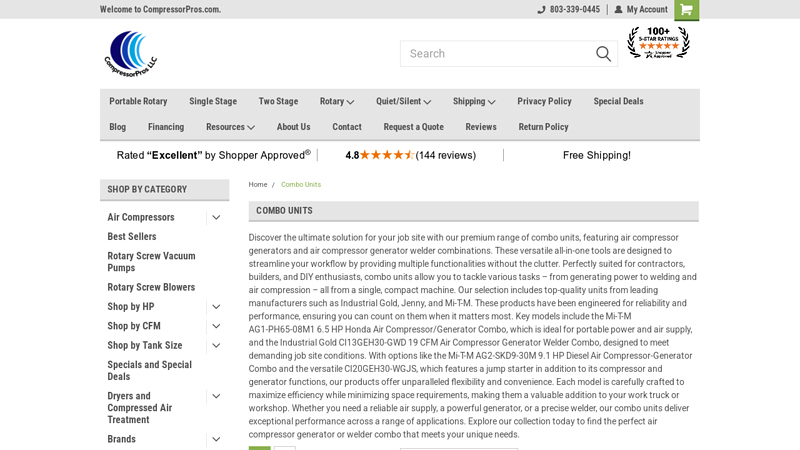Expand the Shop by HP category
The image size is (800, 450).
216,307
